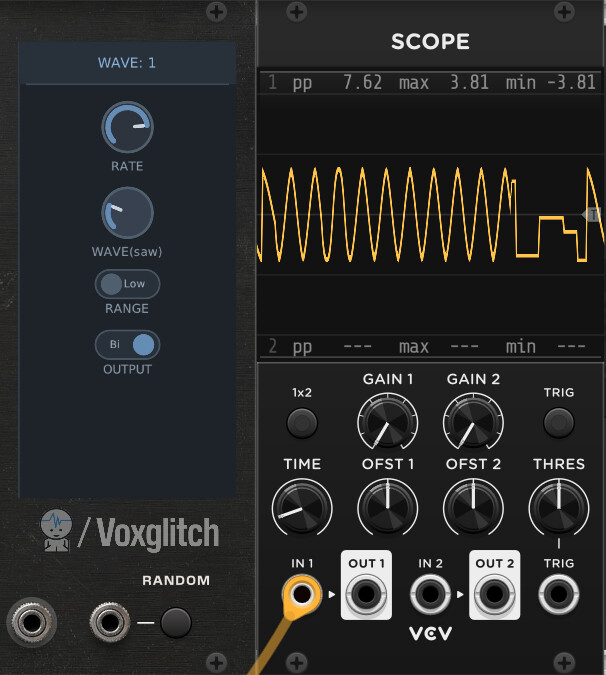
Task: Click the IN 1 input jack
Action: 302,597
